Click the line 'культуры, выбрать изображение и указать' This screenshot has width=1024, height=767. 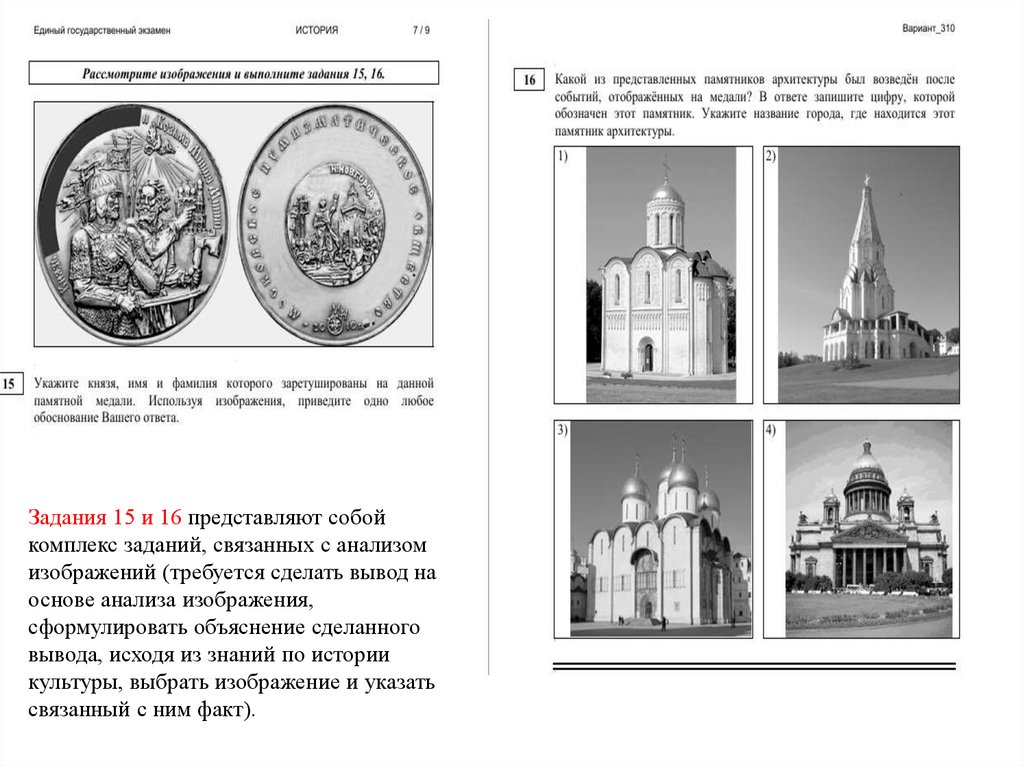pos(231,682)
